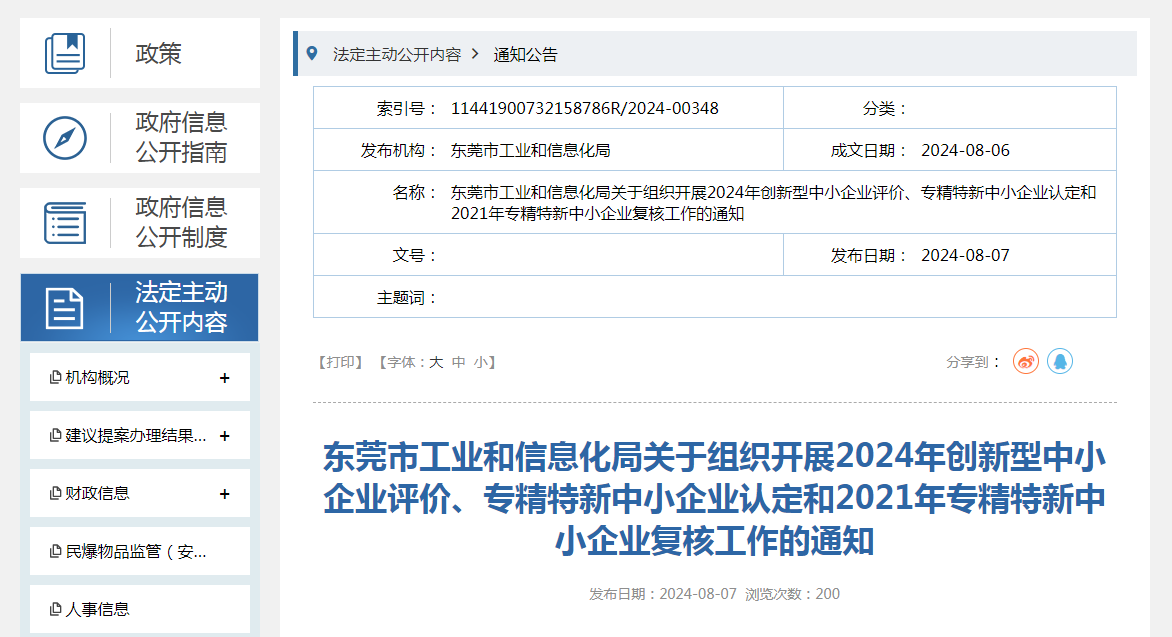Click the 浏览次数：200 view count
The image size is (1172, 637).
click(792, 594)
